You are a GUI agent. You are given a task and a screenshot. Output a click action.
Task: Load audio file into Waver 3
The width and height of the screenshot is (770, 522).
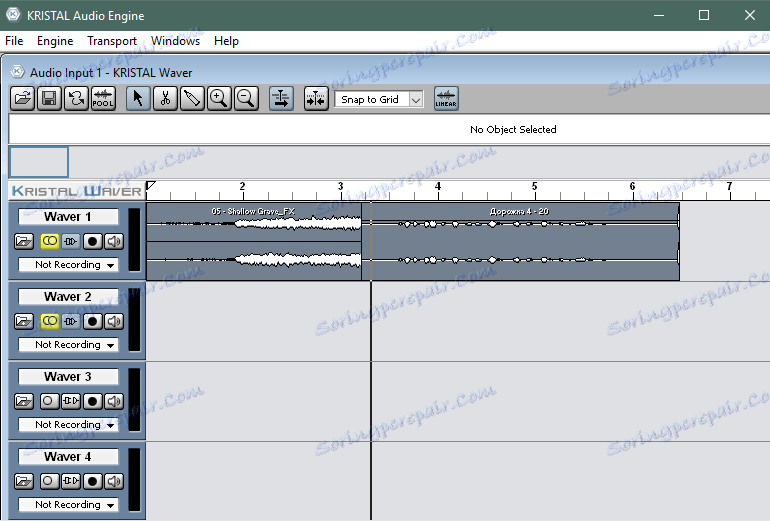click(x=24, y=401)
